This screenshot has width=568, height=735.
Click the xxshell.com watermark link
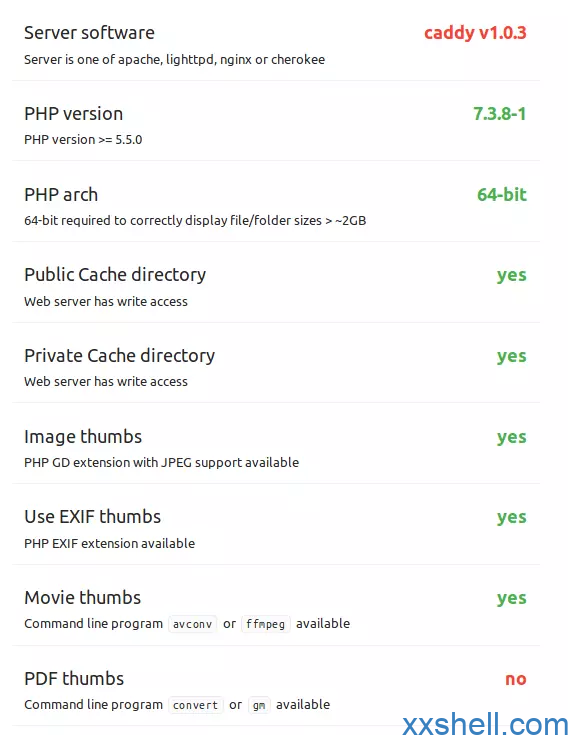pos(485,724)
